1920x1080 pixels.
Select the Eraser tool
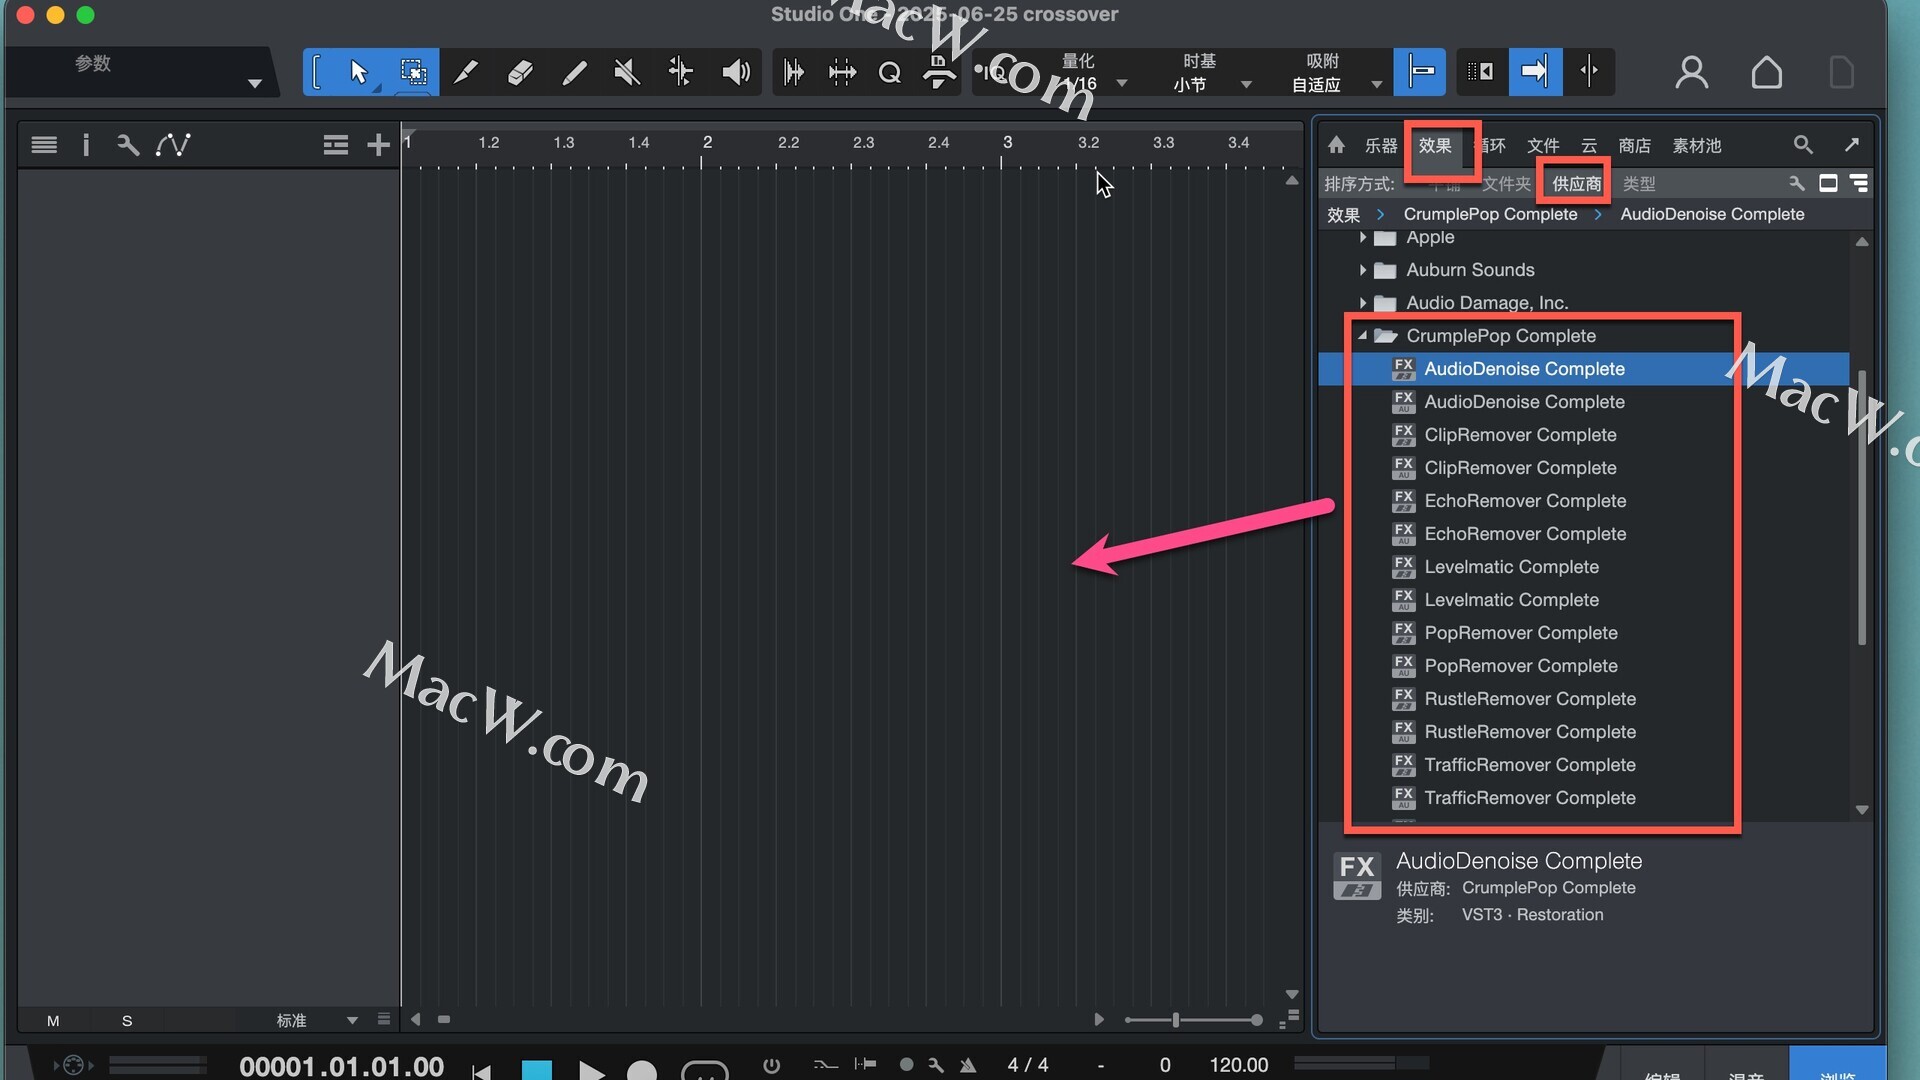pos(520,72)
